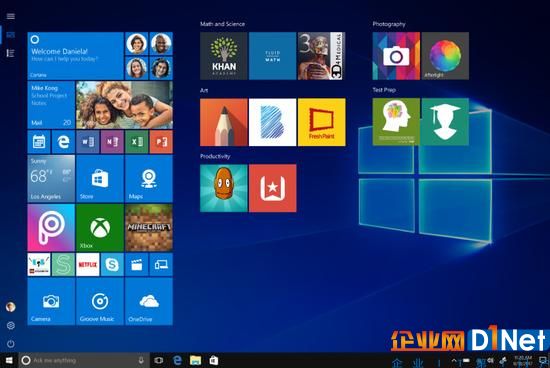Open the green S sway tile
The image size is (550, 368).
(63, 265)
